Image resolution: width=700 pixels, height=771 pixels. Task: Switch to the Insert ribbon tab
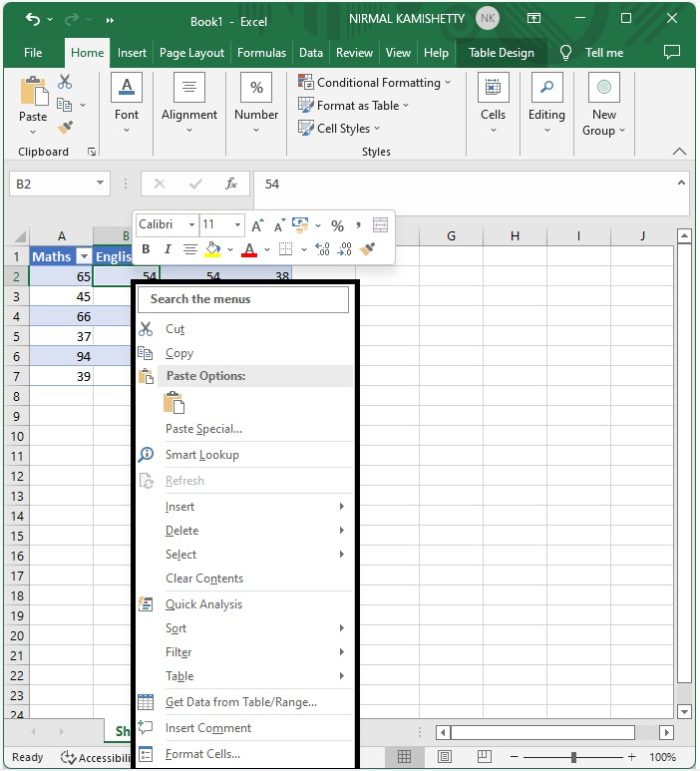click(x=132, y=53)
